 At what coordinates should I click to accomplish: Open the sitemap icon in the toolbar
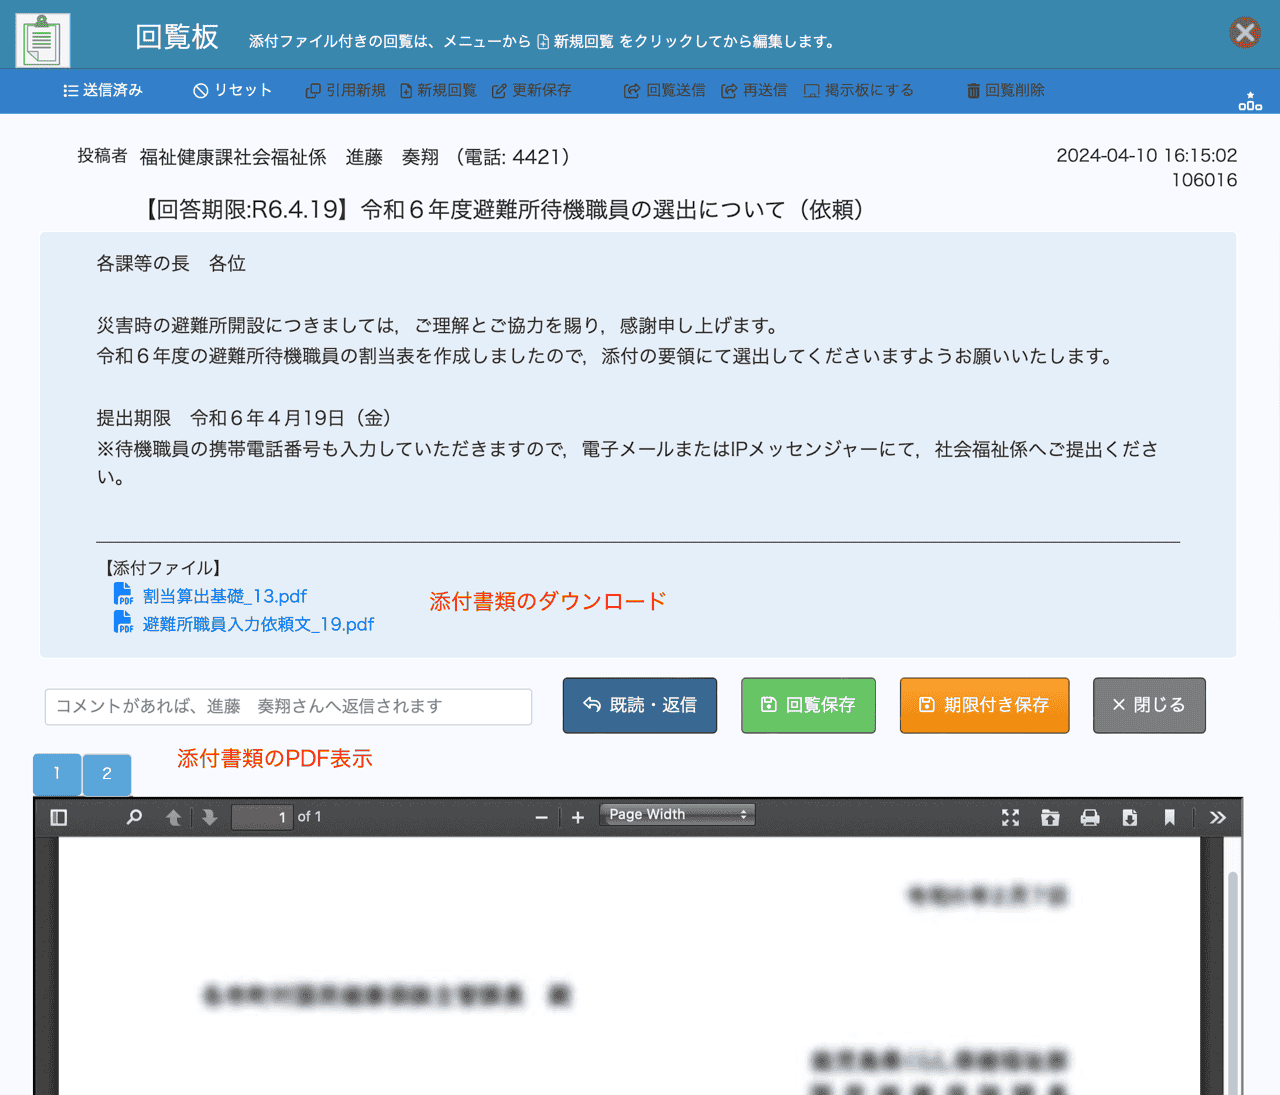point(1250,101)
